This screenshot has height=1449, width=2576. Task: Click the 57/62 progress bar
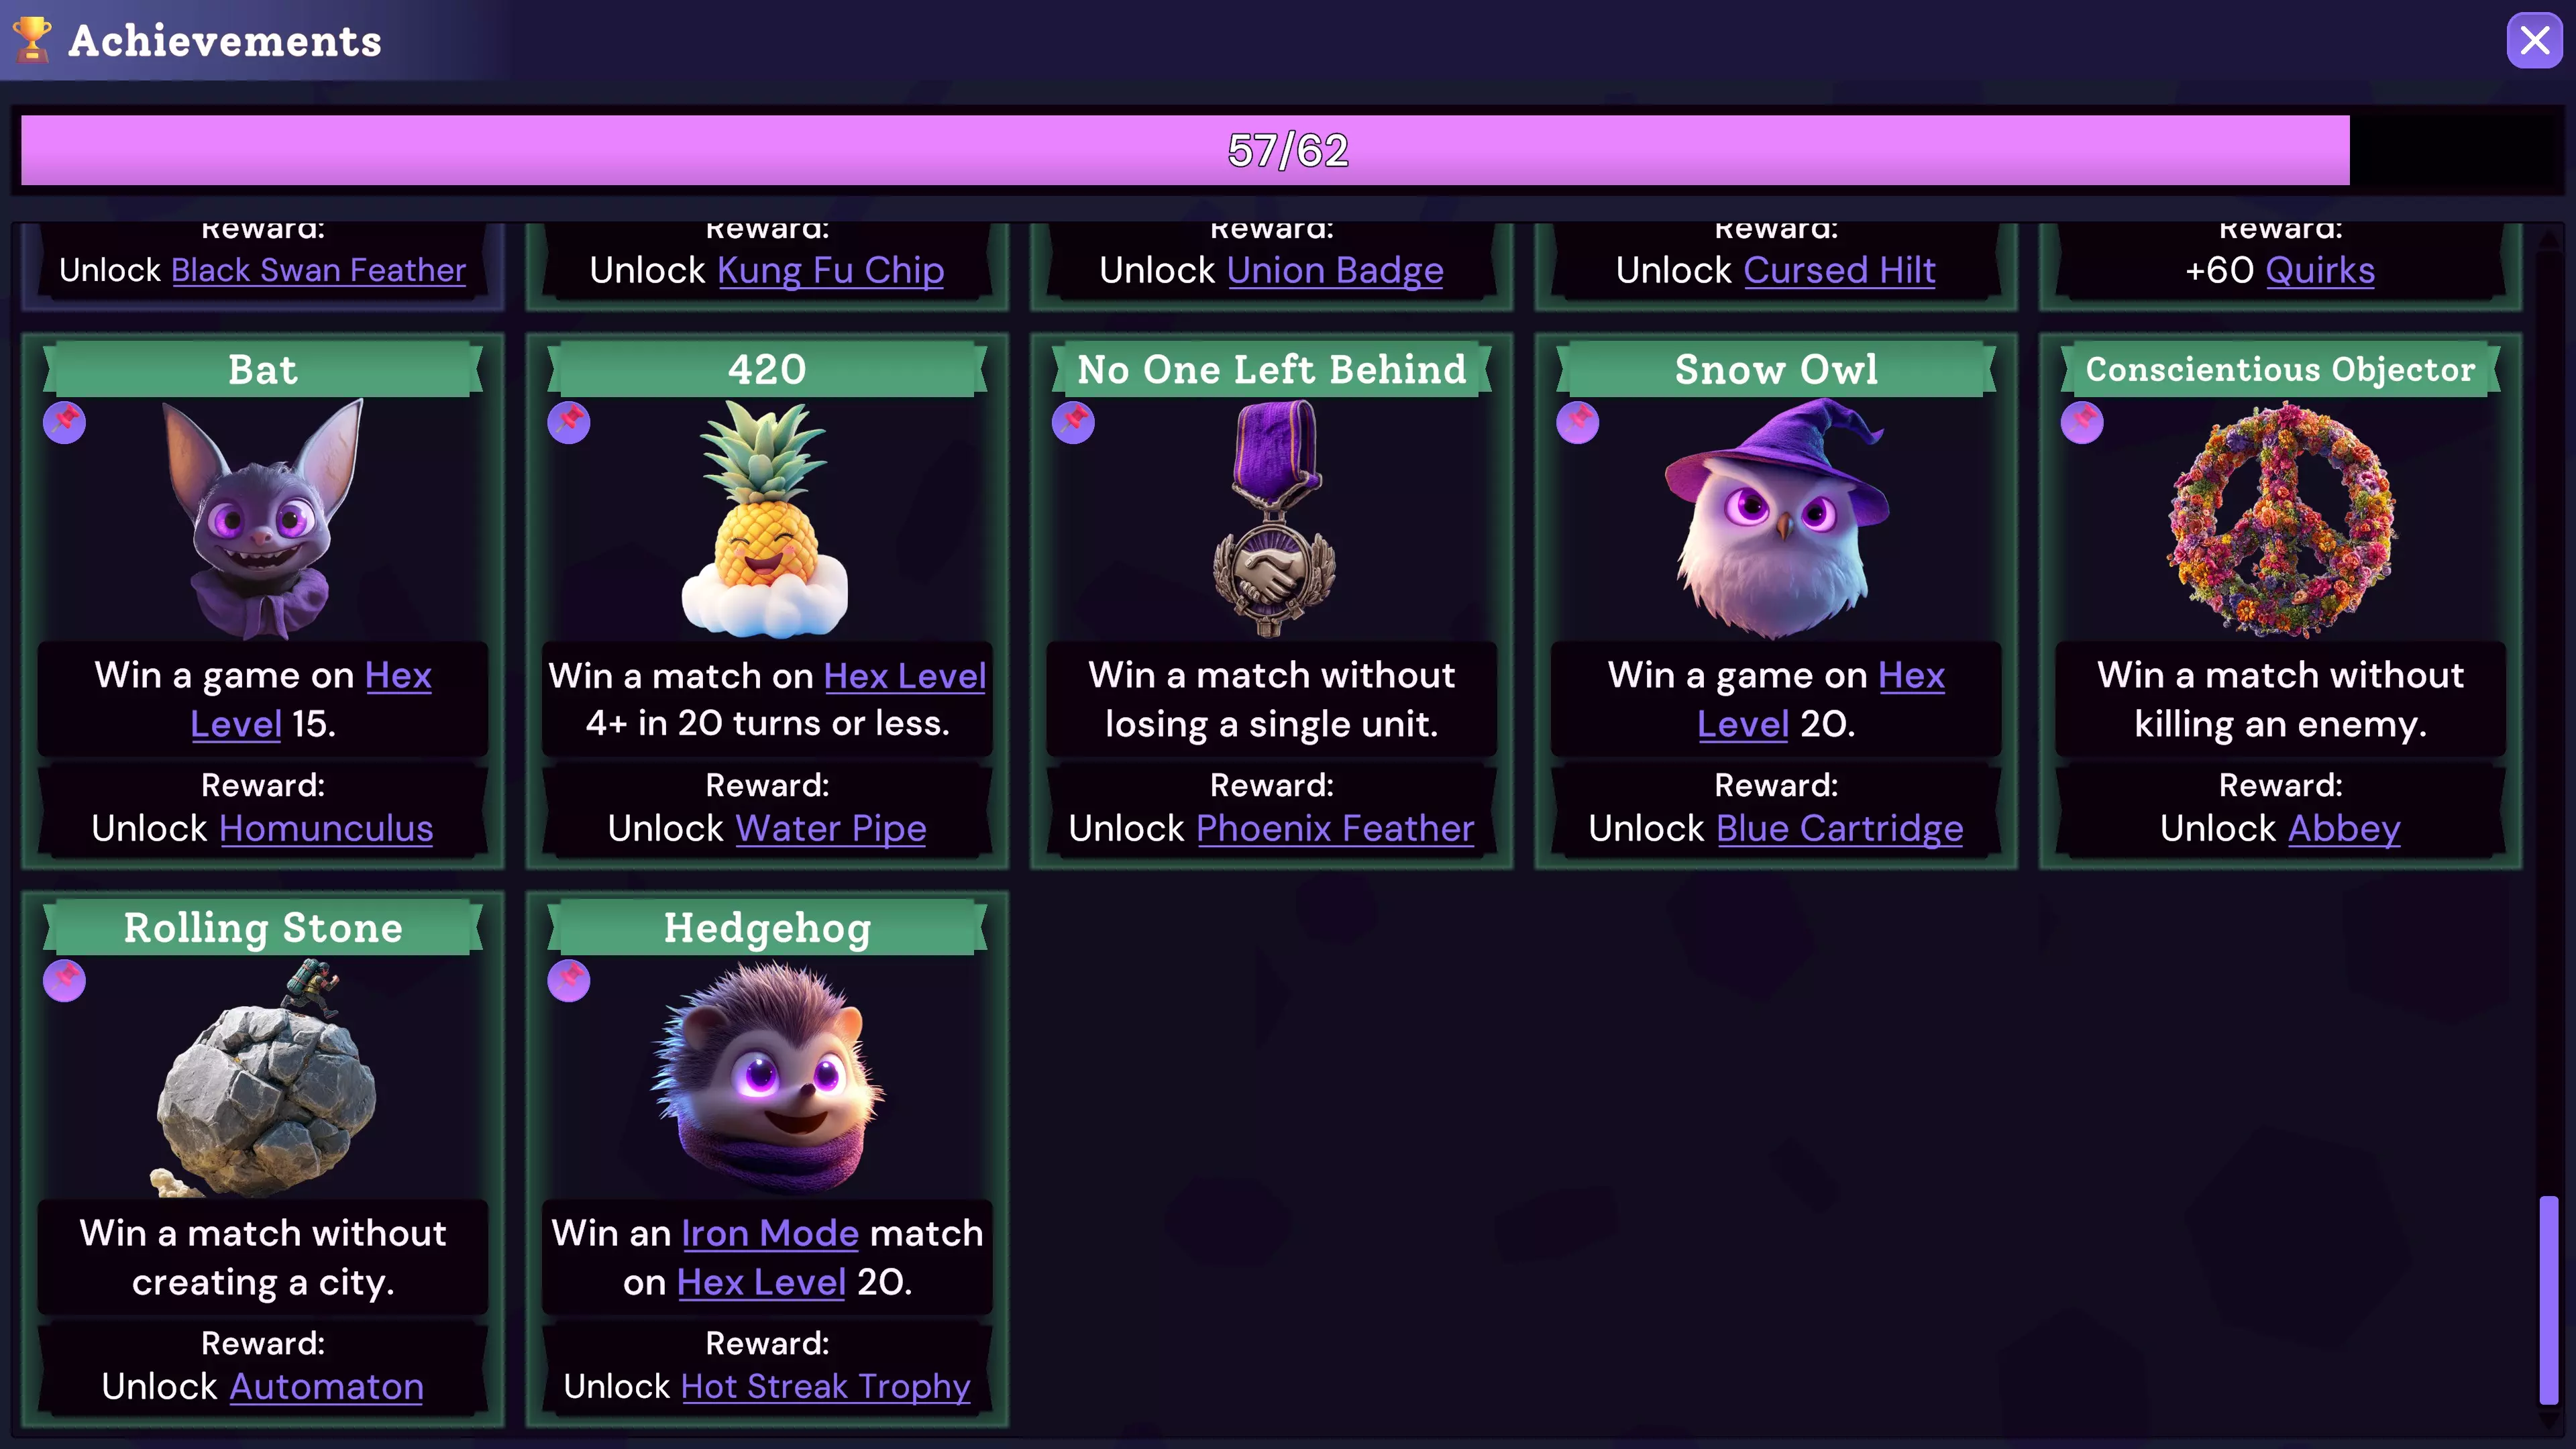point(1288,150)
